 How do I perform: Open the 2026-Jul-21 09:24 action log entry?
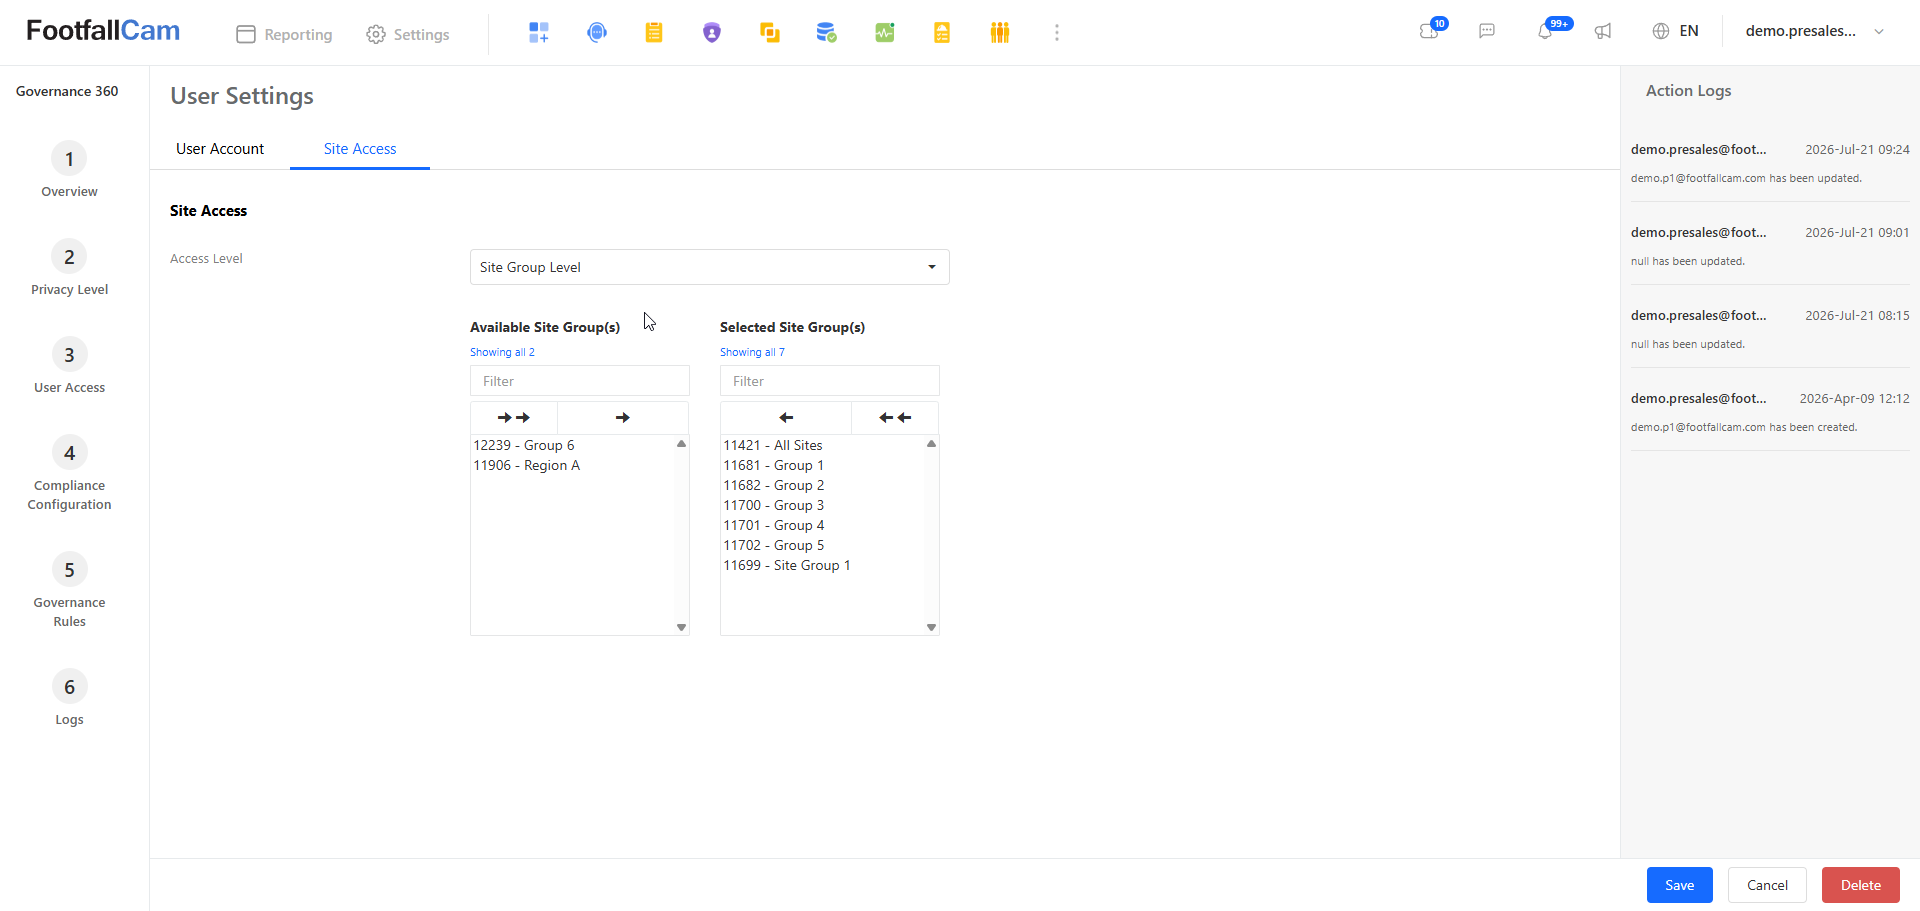point(1770,163)
